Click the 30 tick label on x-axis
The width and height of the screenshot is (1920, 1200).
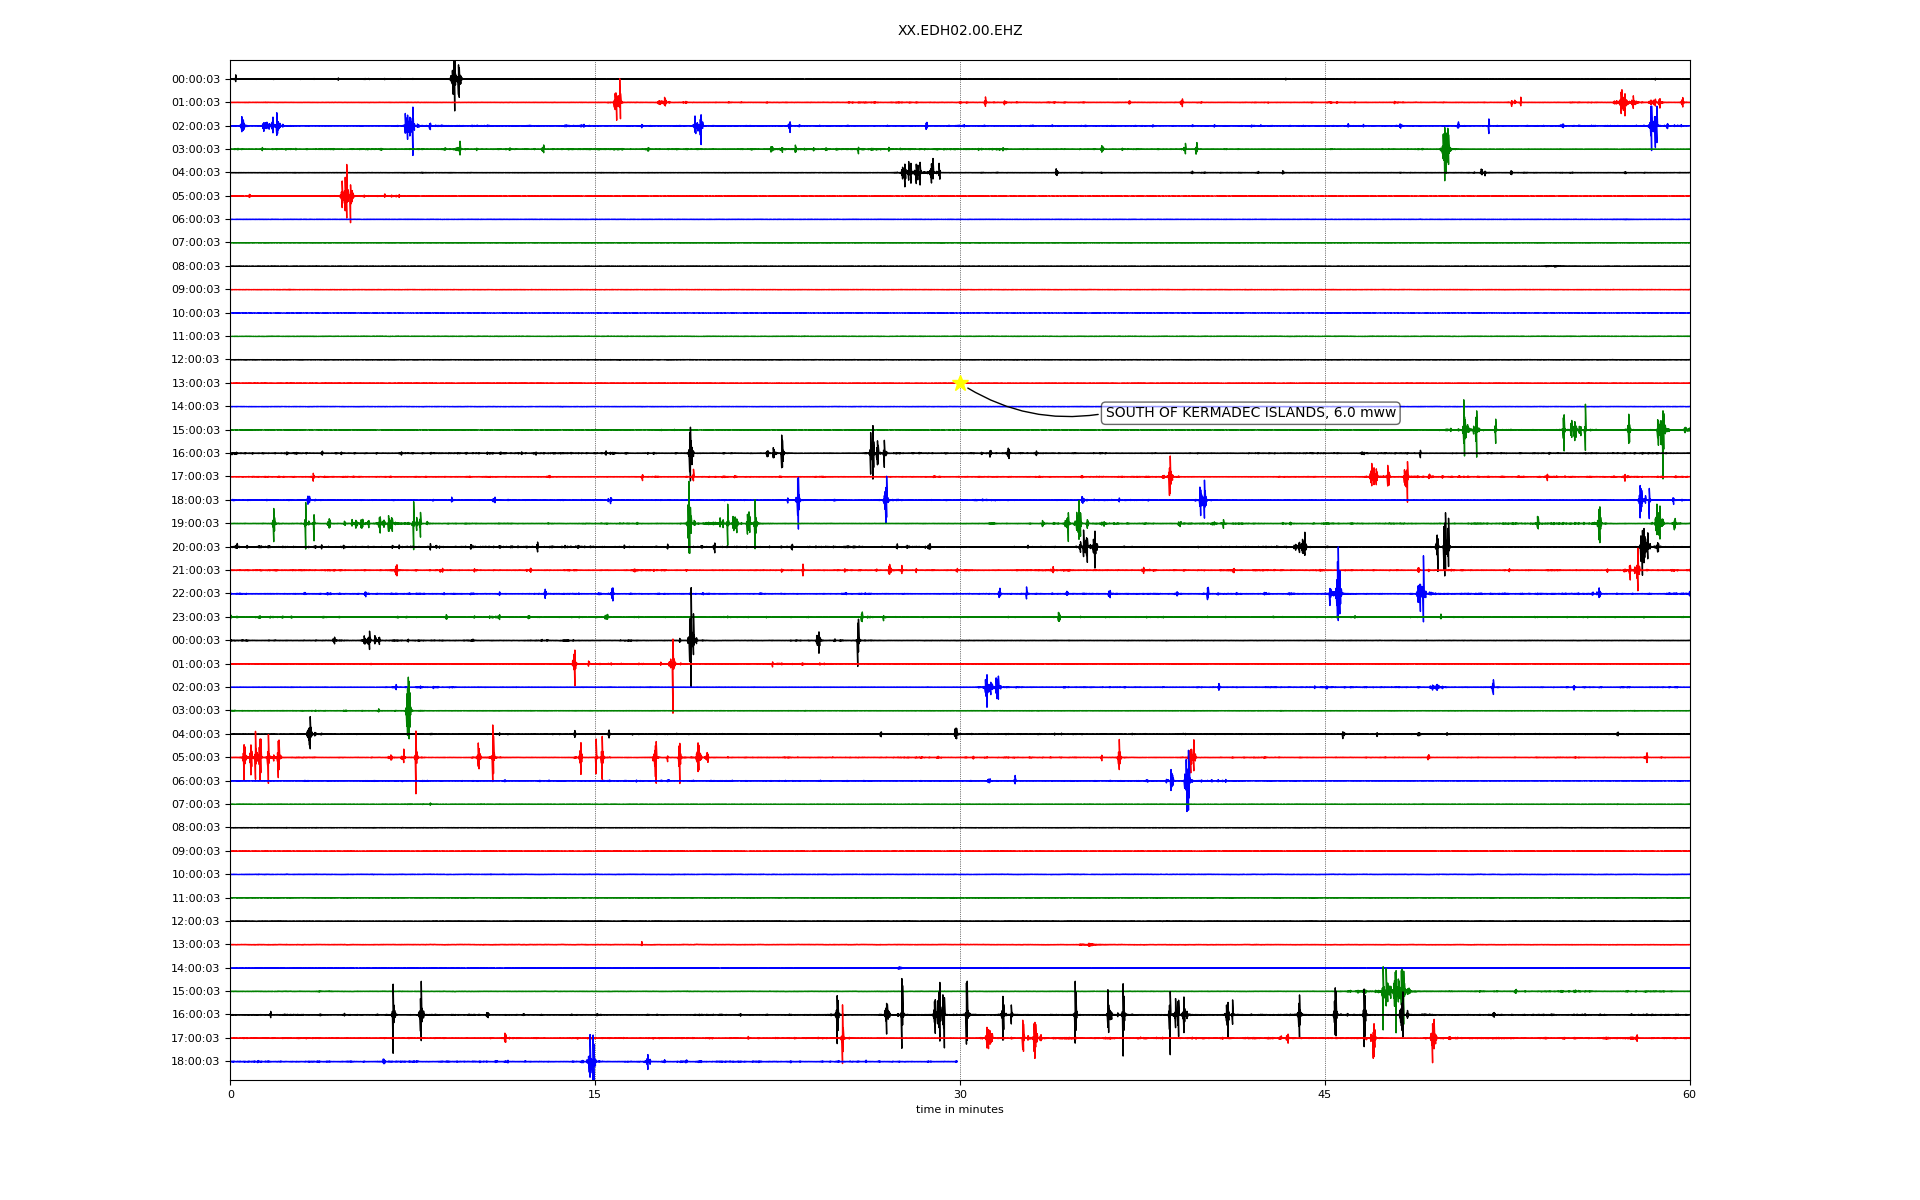point(960,1095)
